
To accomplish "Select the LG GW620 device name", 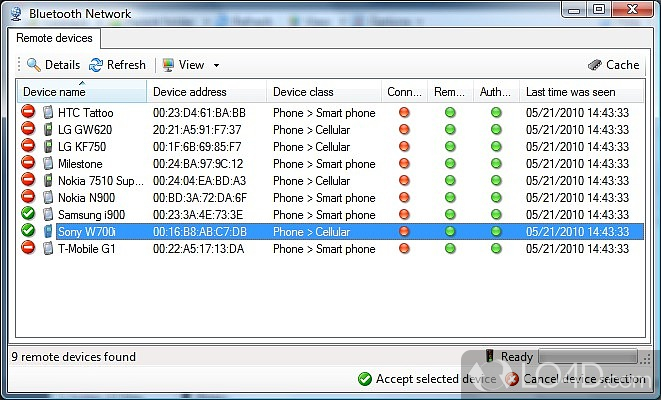I will (x=85, y=130).
